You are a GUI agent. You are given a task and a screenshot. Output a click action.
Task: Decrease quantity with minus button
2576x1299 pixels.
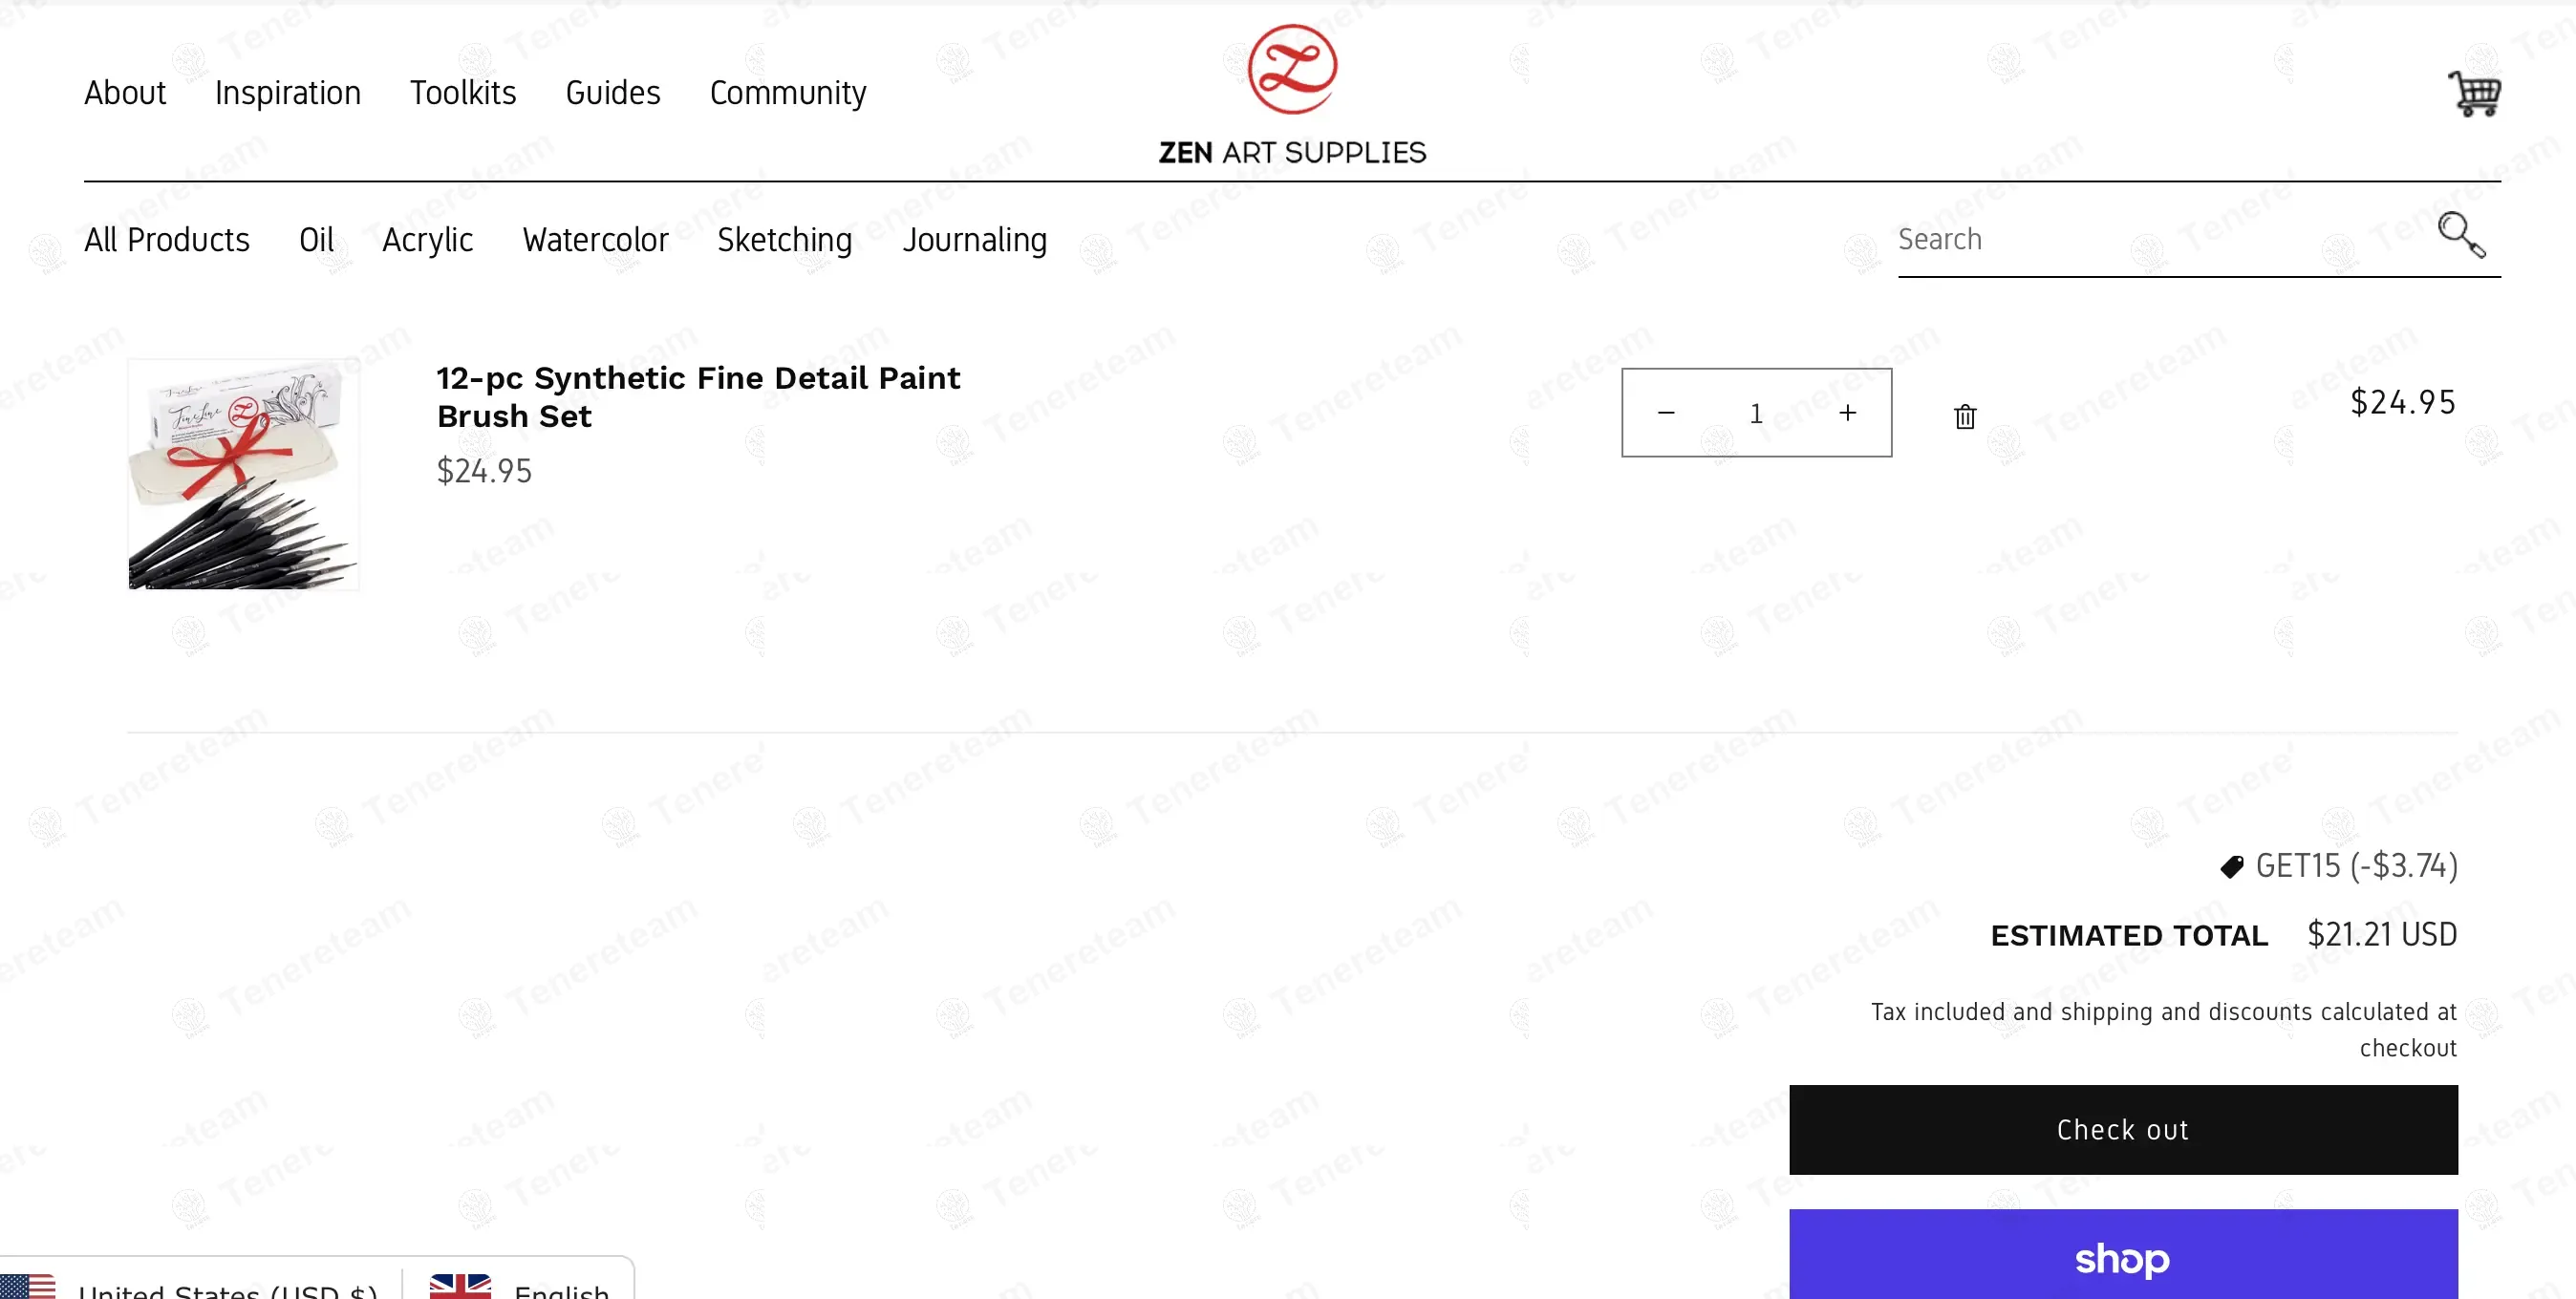pos(1666,413)
